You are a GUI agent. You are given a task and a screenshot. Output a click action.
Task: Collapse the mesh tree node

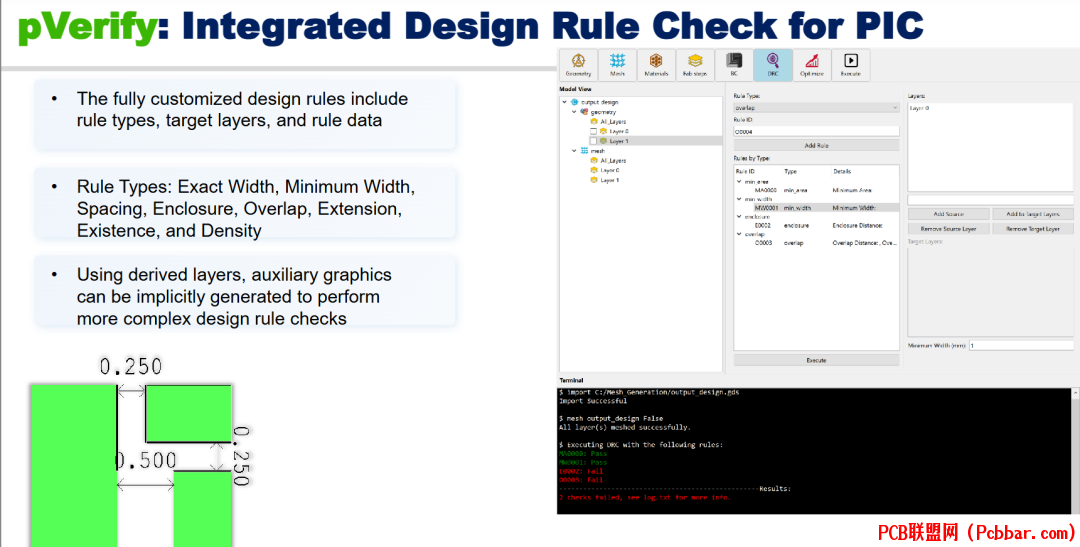[574, 151]
